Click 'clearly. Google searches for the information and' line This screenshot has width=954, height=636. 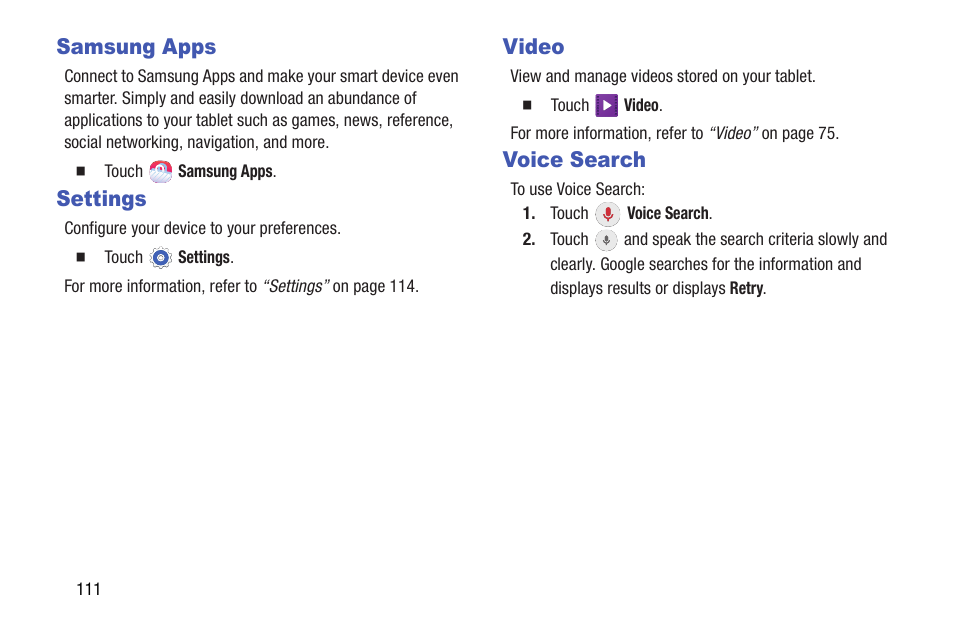[706, 264]
